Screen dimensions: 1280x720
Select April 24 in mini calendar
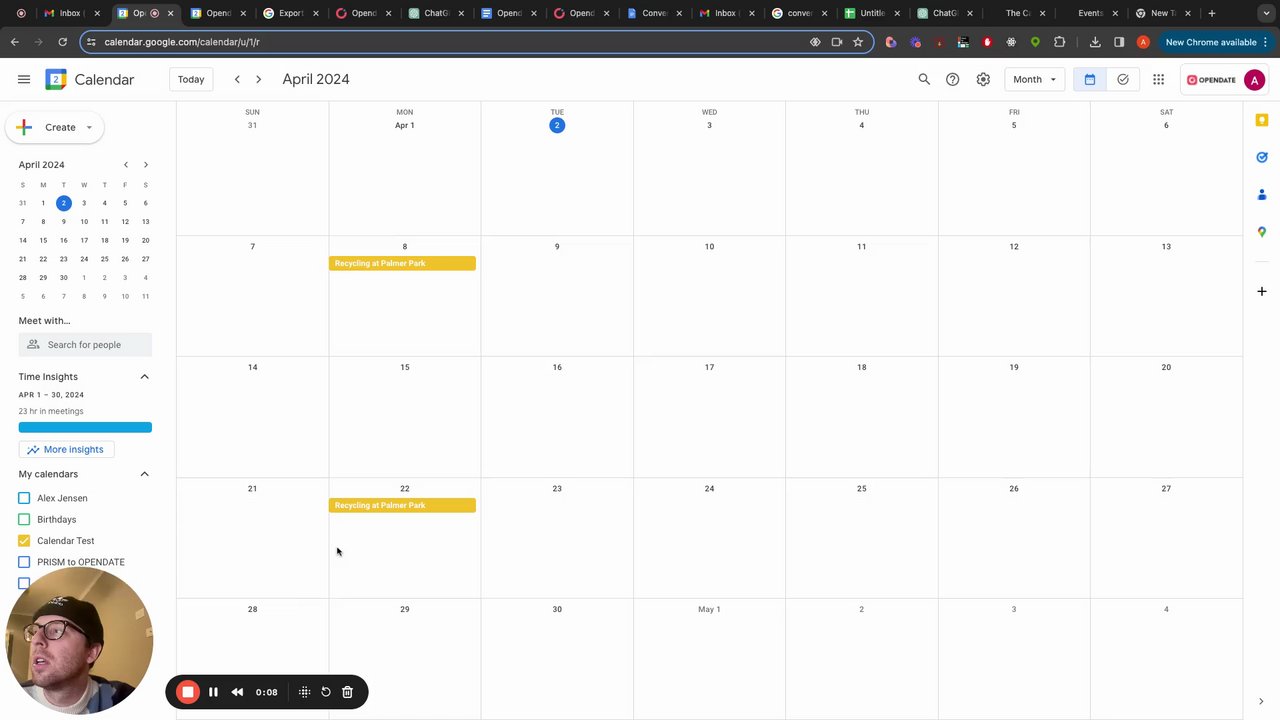(84, 259)
